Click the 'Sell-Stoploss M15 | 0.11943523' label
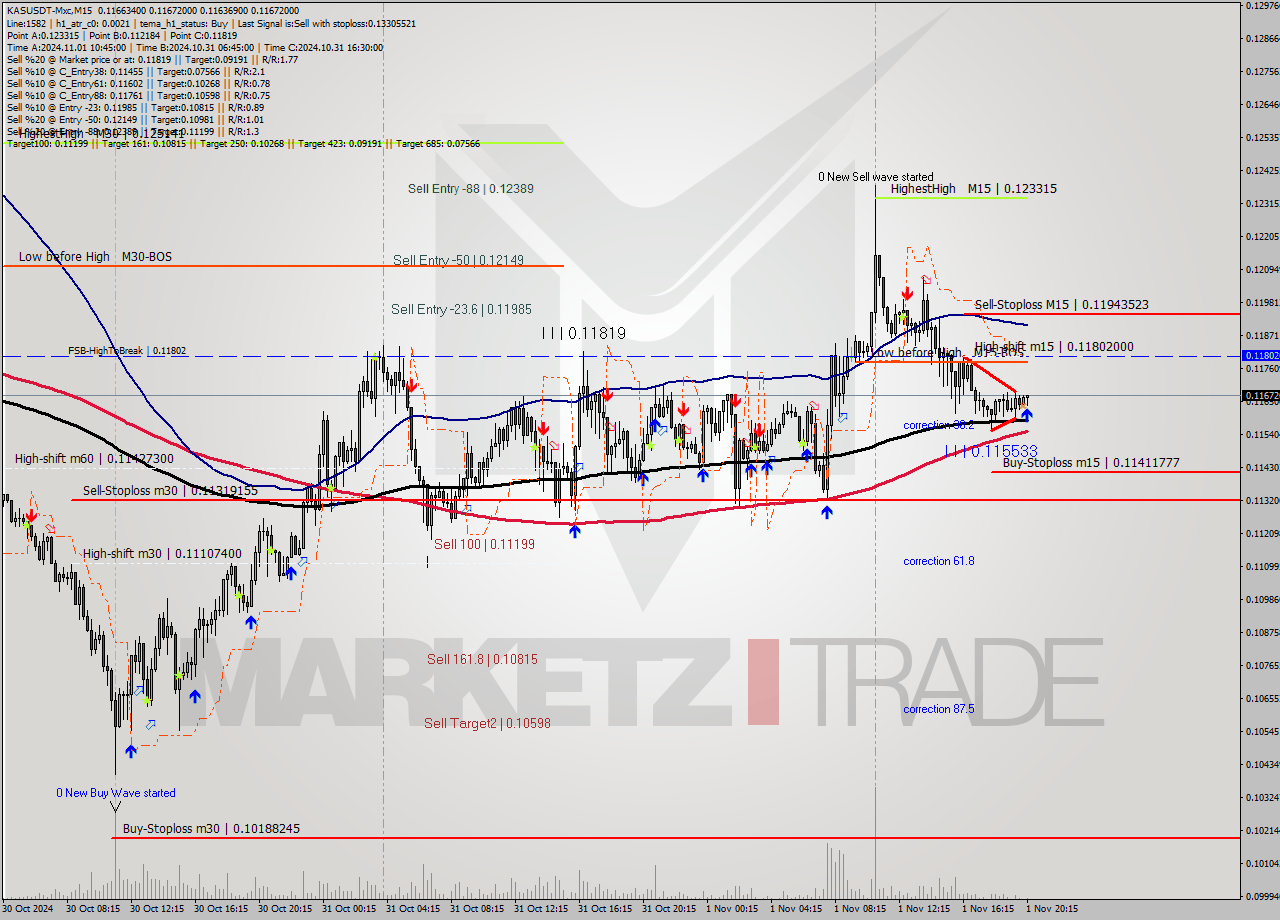Image resolution: width=1280 pixels, height=920 pixels. coord(1061,305)
